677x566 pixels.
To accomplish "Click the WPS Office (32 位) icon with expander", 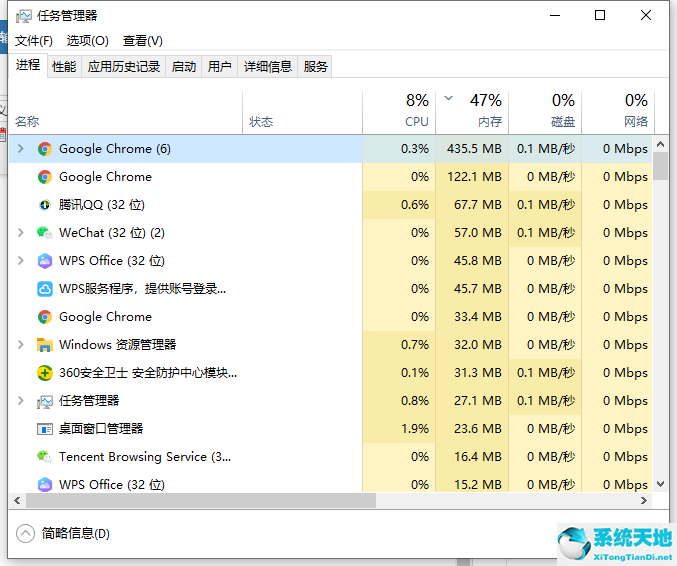I will (x=44, y=261).
